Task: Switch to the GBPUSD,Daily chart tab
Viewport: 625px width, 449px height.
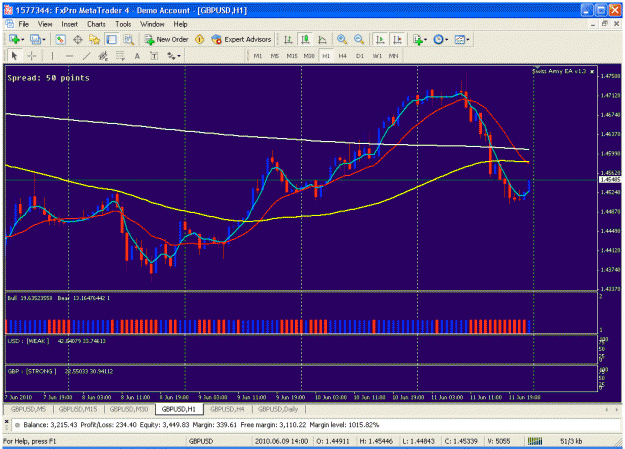Action: pos(278,409)
